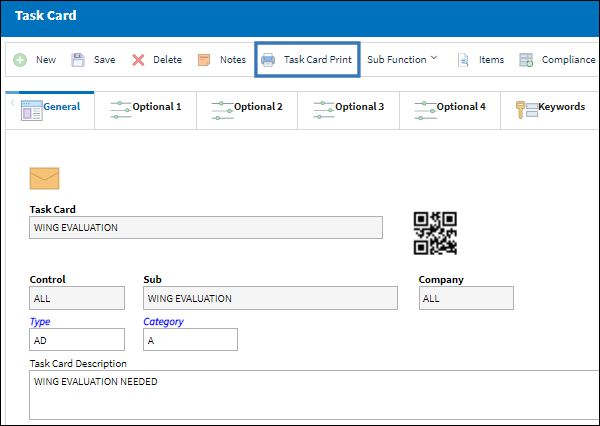Select the General tab label
The height and width of the screenshot is (426, 600).
pyautogui.click(x=62, y=106)
